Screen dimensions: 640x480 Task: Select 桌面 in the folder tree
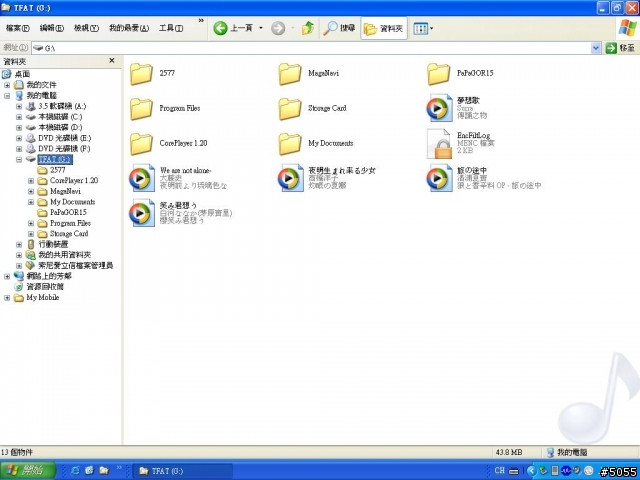coord(22,74)
